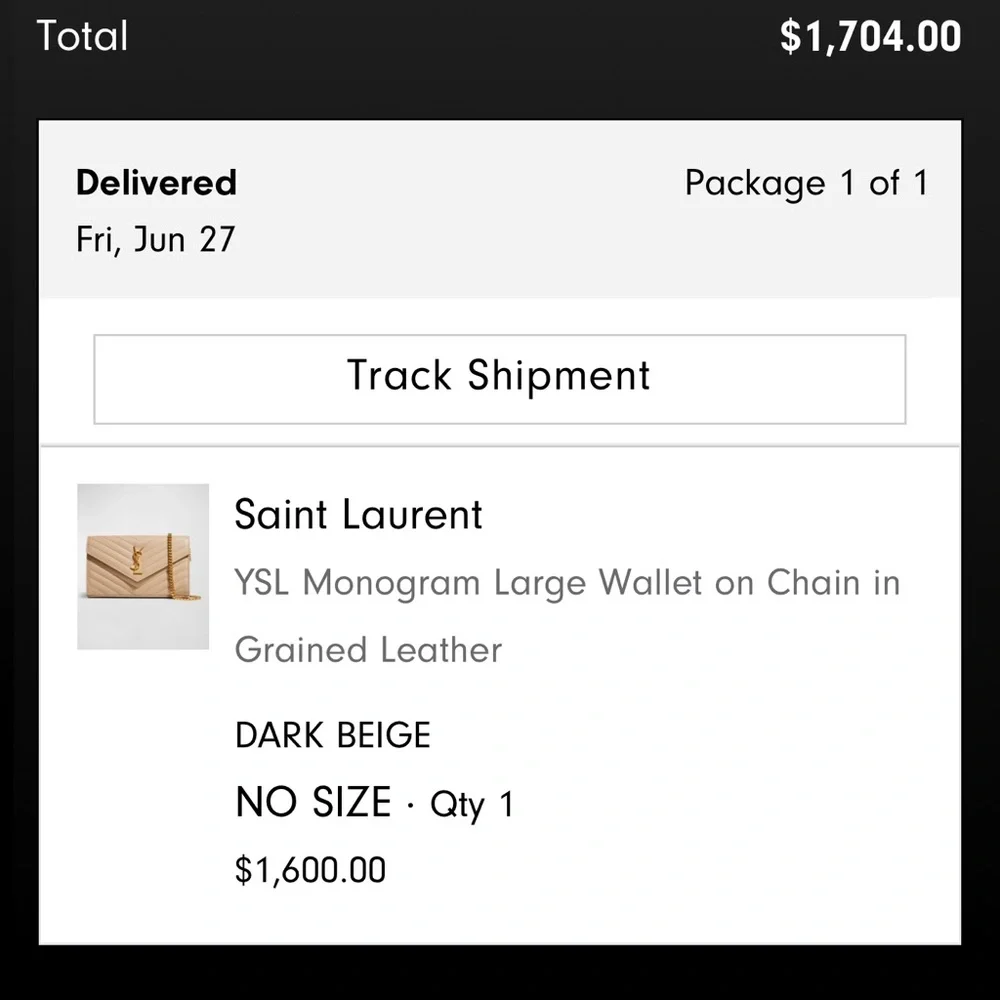Click inside the Track Shipment outlined box
Viewport: 1000px width, 1000px height.
tap(498, 377)
